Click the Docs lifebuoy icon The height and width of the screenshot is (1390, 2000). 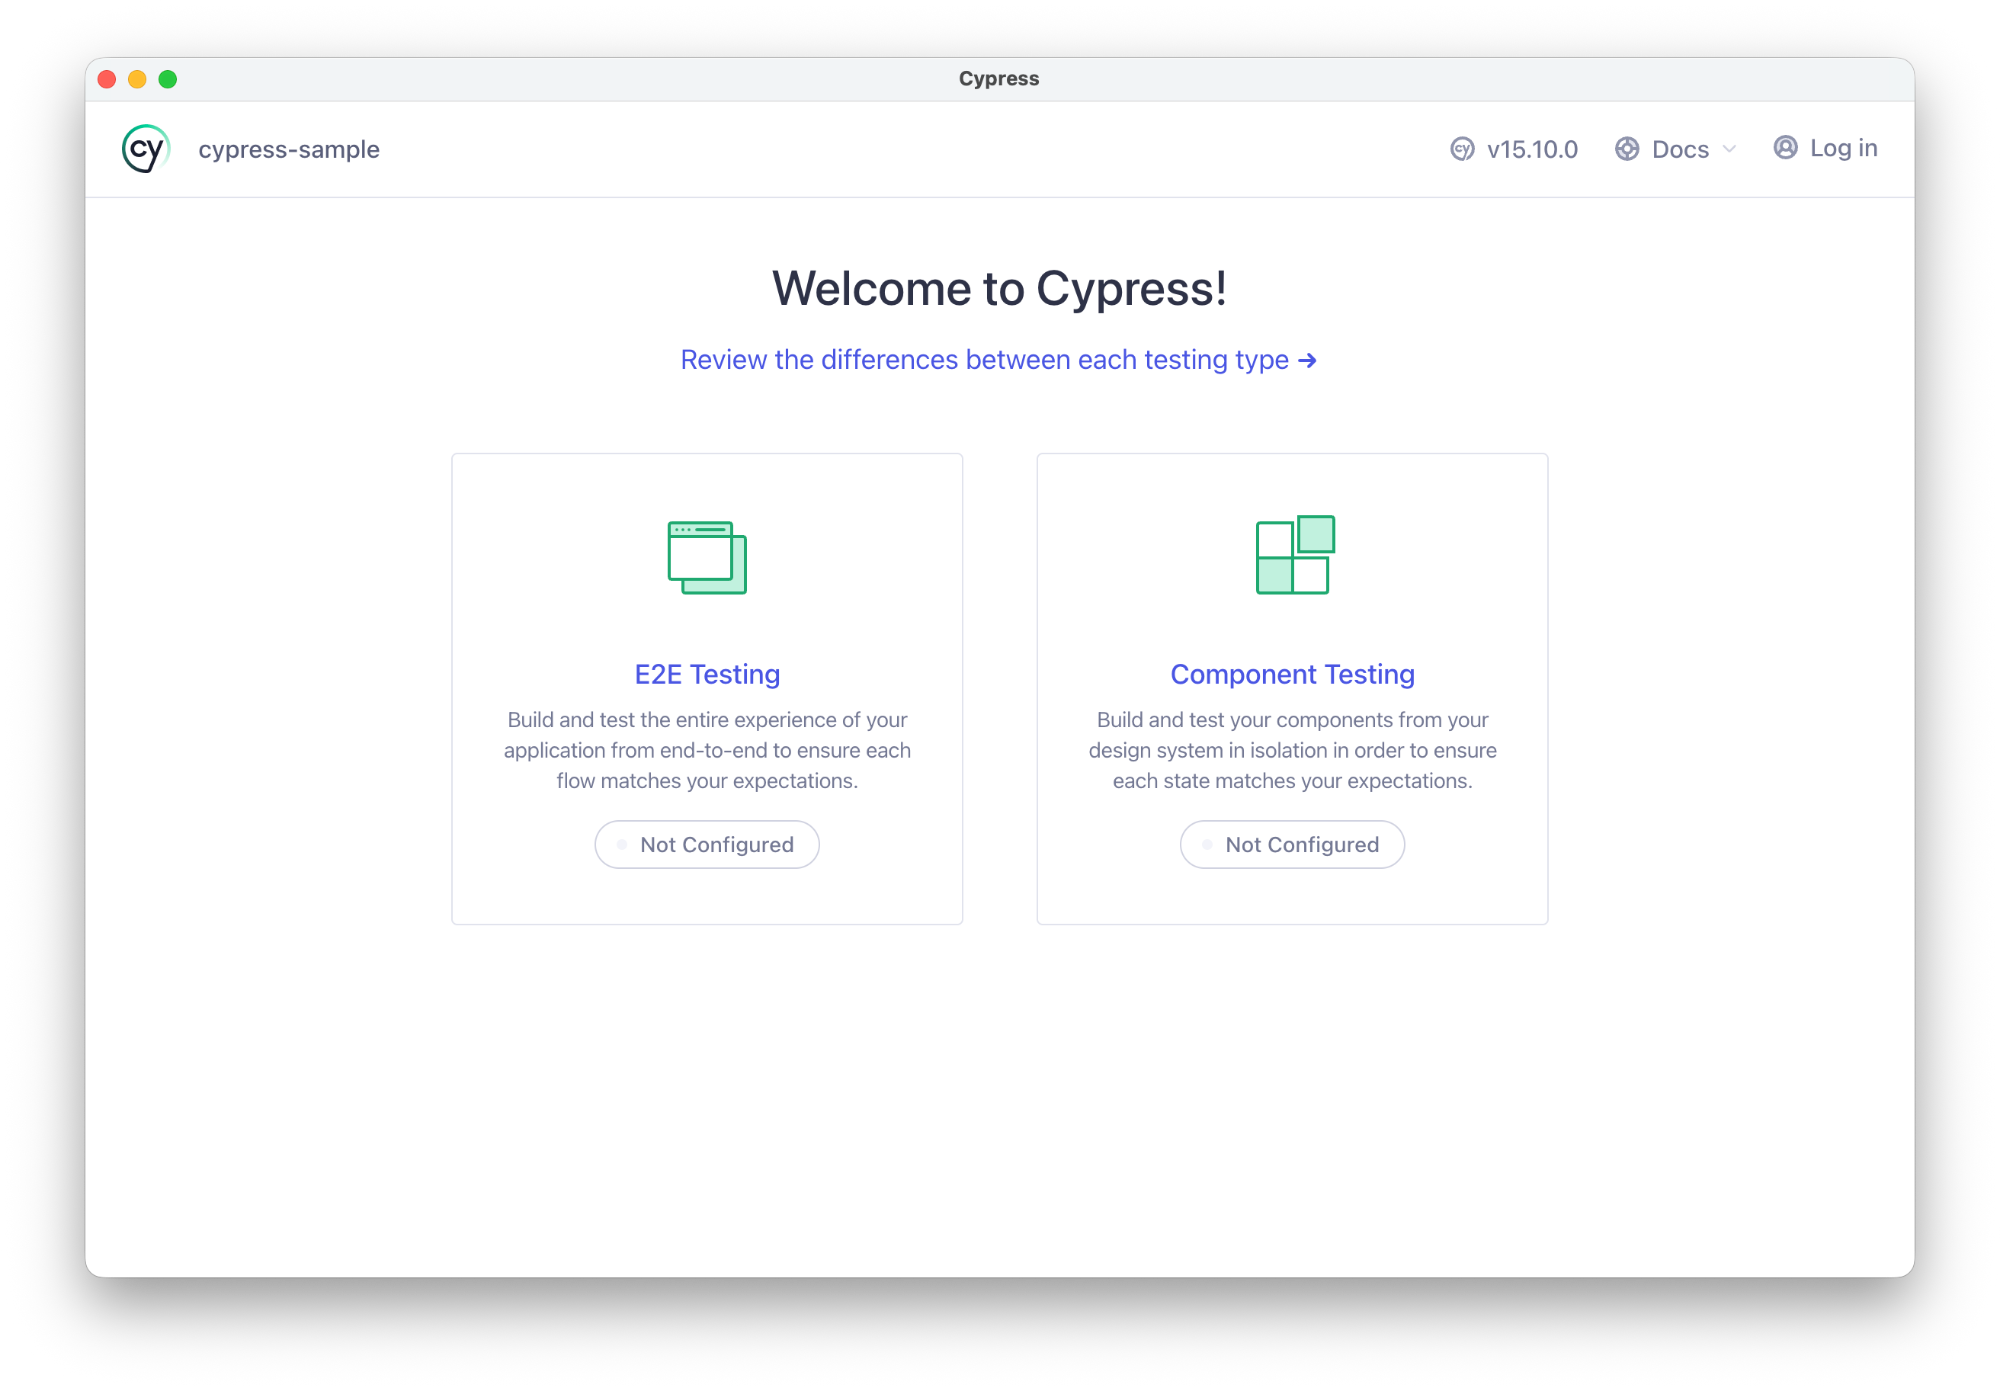point(1627,149)
